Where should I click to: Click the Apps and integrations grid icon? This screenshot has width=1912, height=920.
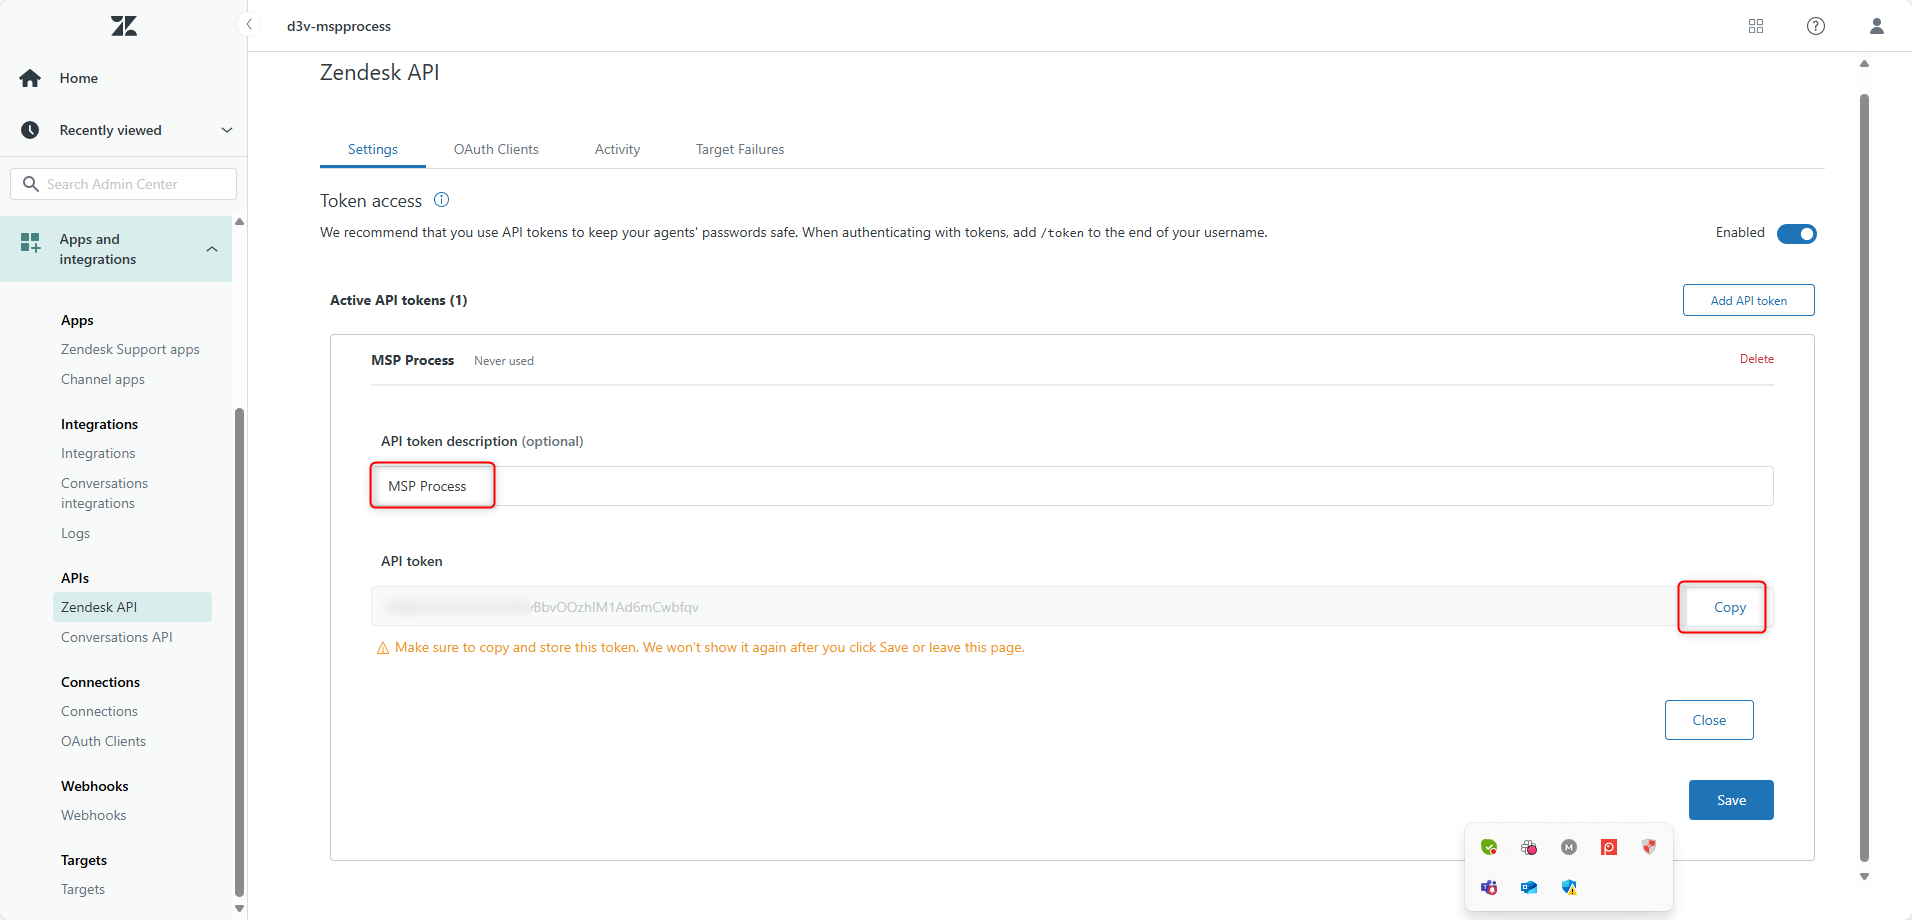[30, 242]
